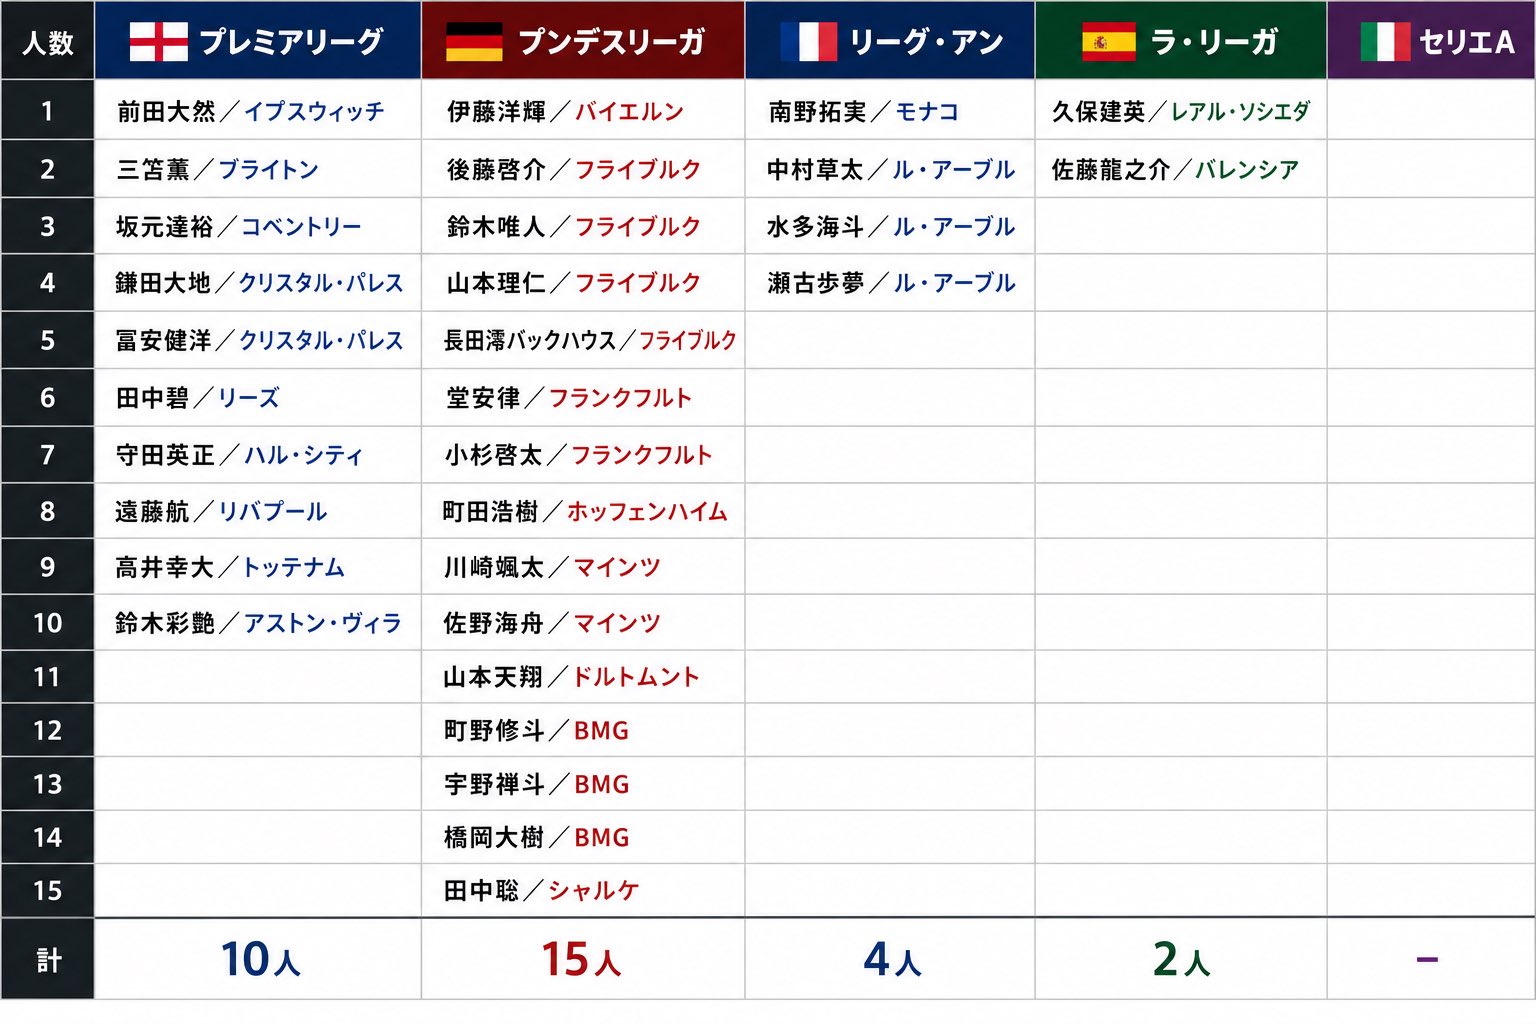
Task: Click 田中聡／シャルケ entry
Action: click(x=541, y=890)
